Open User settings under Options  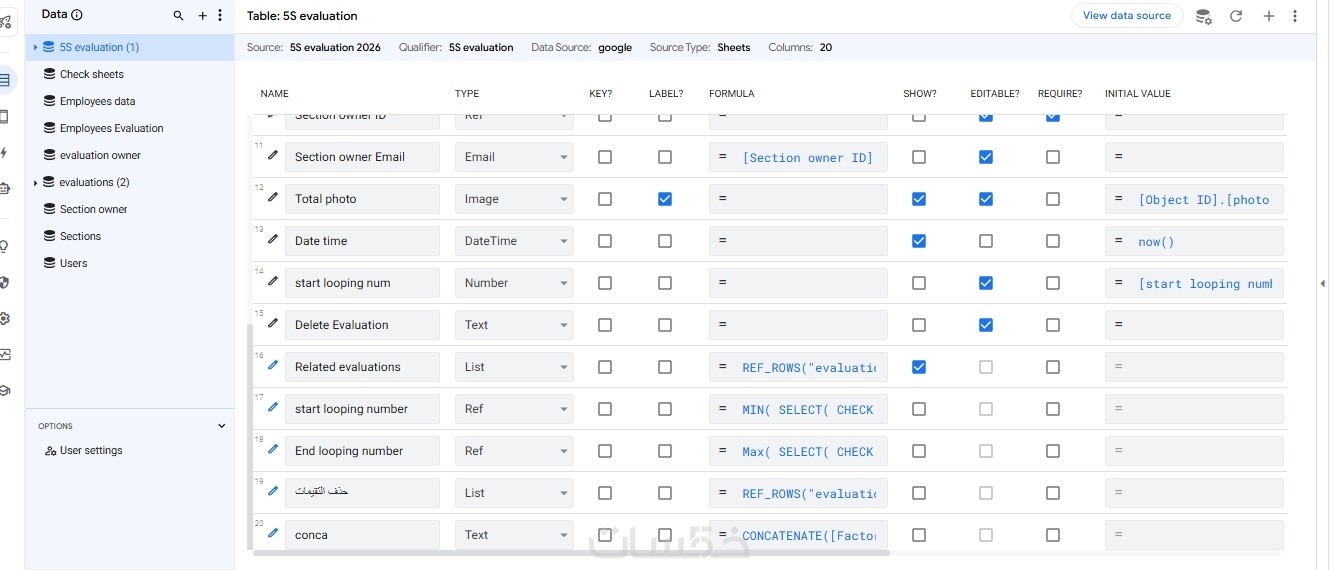coord(90,451)
